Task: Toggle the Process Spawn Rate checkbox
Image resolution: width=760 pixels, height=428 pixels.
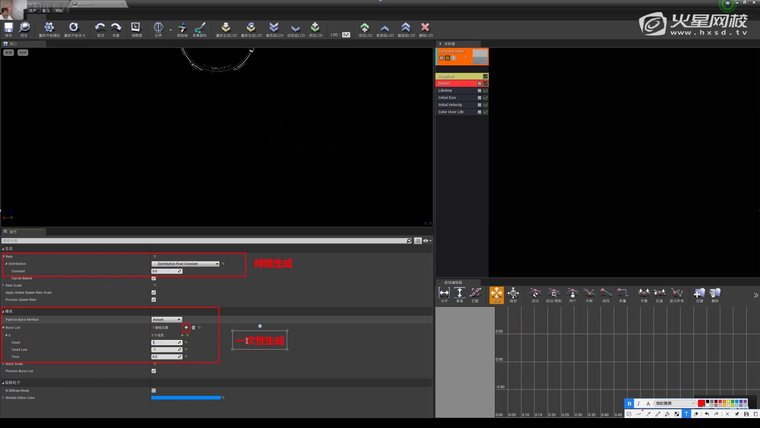Action: pos(153,299)
